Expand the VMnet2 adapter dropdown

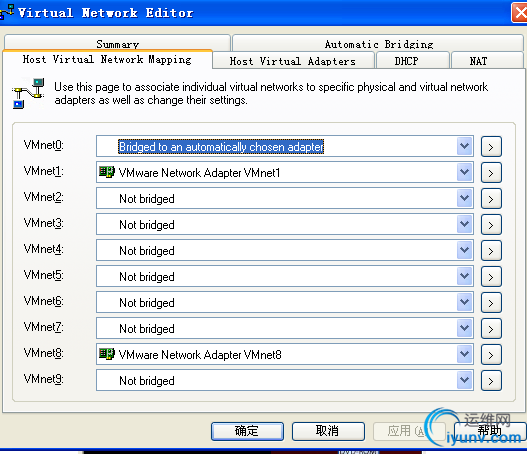point(464,198)
